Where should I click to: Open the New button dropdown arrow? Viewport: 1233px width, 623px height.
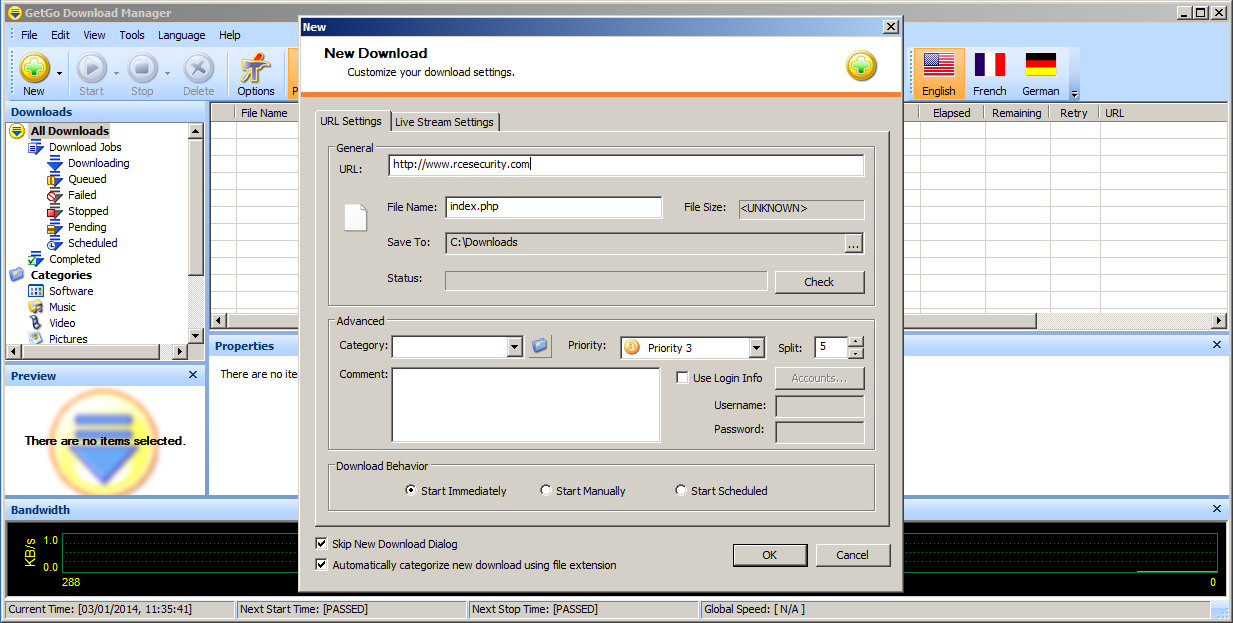pyautogui.click(x=59, y=74)
